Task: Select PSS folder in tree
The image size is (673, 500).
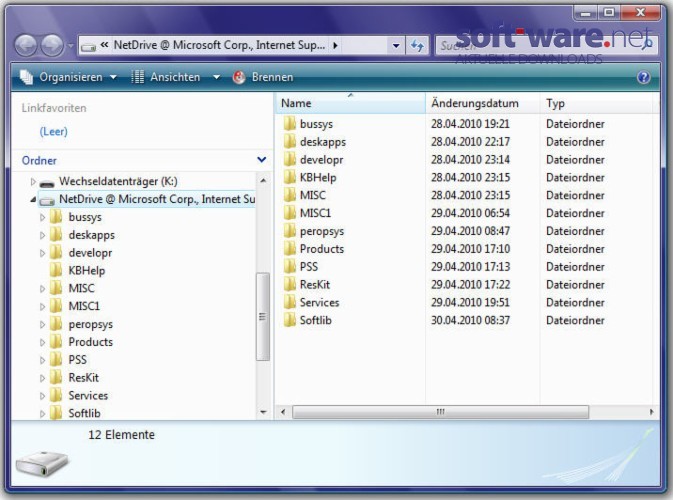Action: [78, 360]
